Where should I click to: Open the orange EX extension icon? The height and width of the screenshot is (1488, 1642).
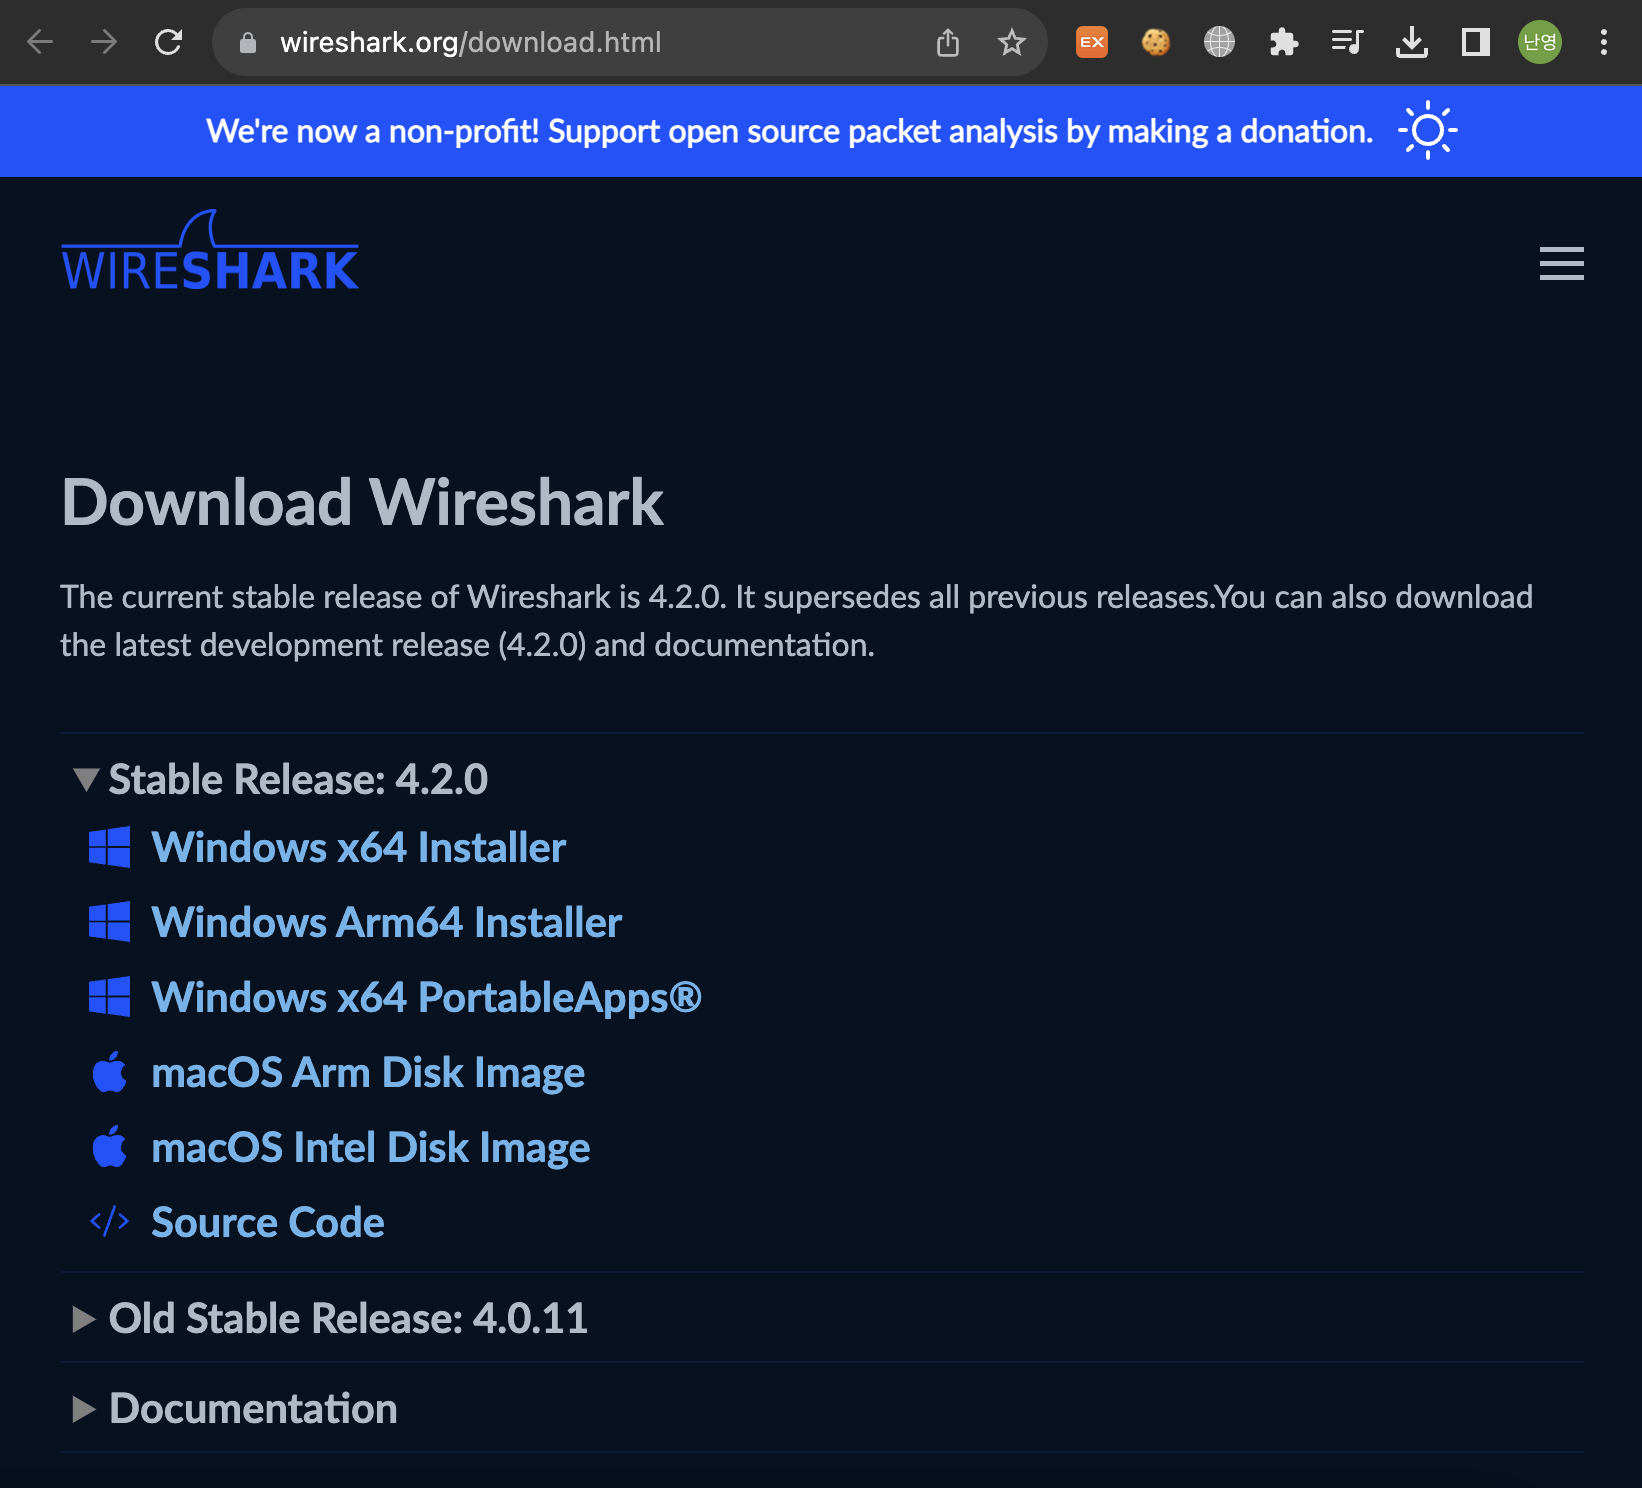point(1092,42)
